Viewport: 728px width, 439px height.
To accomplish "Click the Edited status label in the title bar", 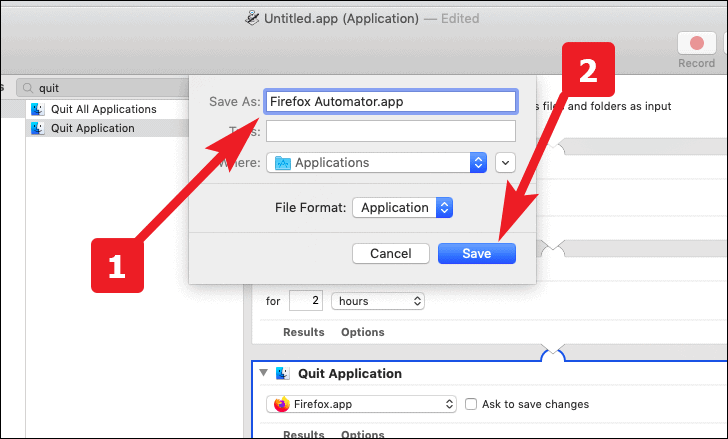I will coord(460,19).
